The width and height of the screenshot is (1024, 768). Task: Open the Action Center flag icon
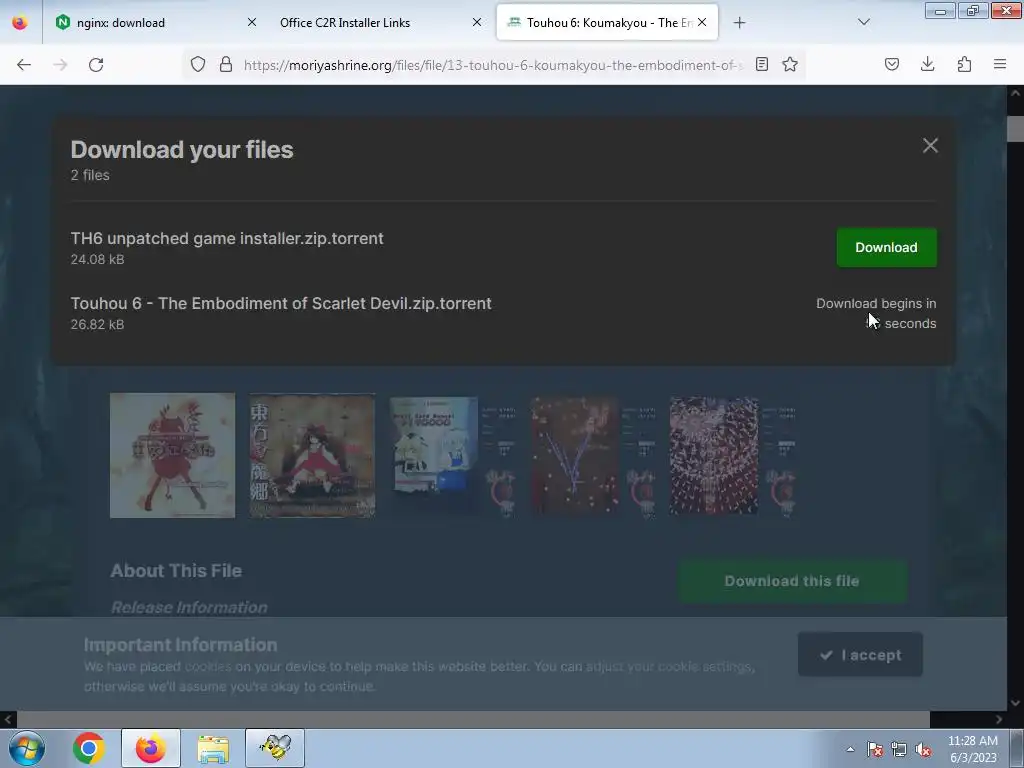(874, 749)
